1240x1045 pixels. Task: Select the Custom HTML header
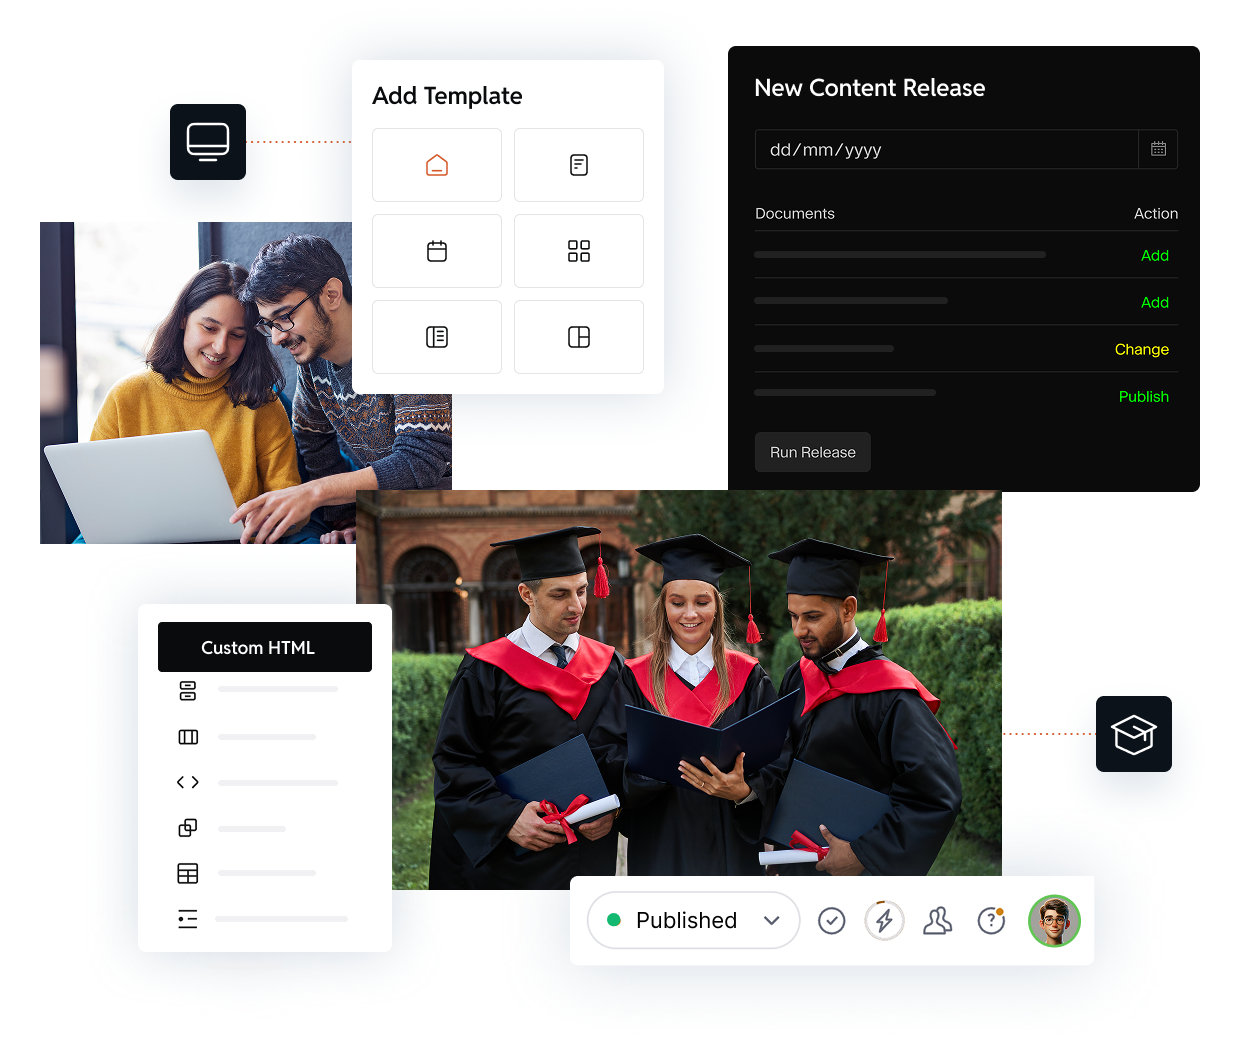coord(265,647)
